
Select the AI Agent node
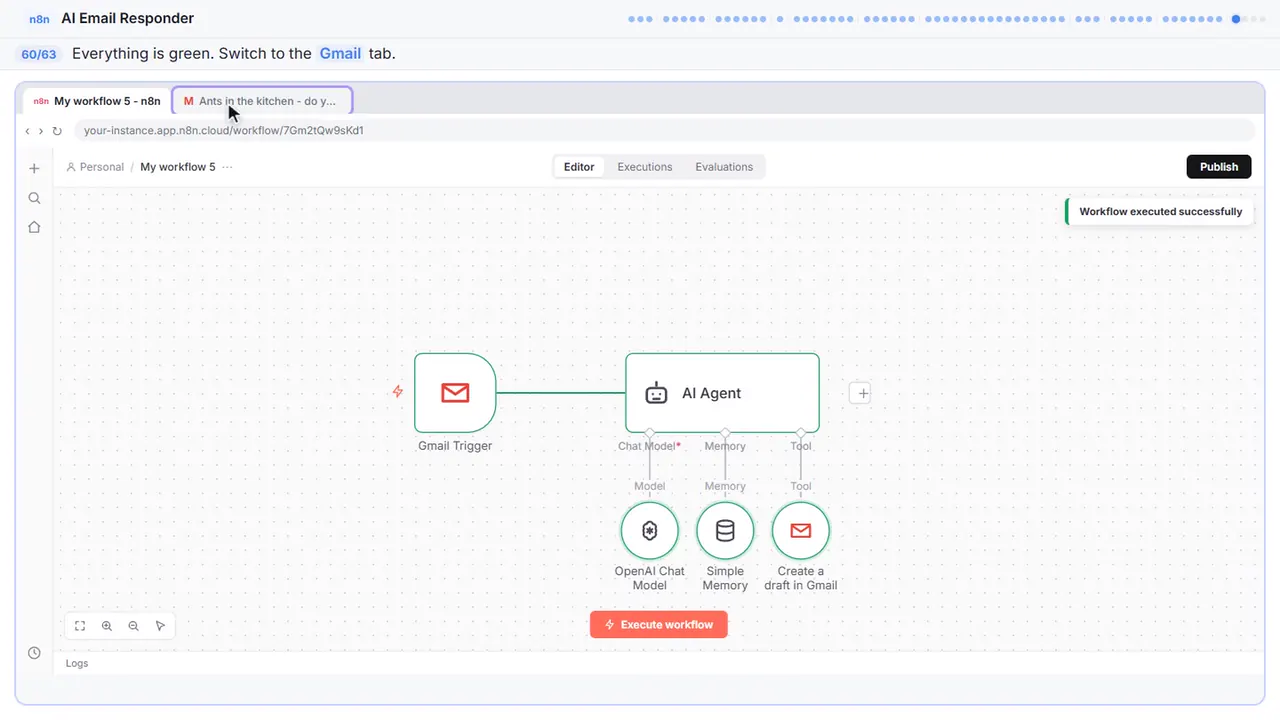pyautogui.click(x=722, y=393)
